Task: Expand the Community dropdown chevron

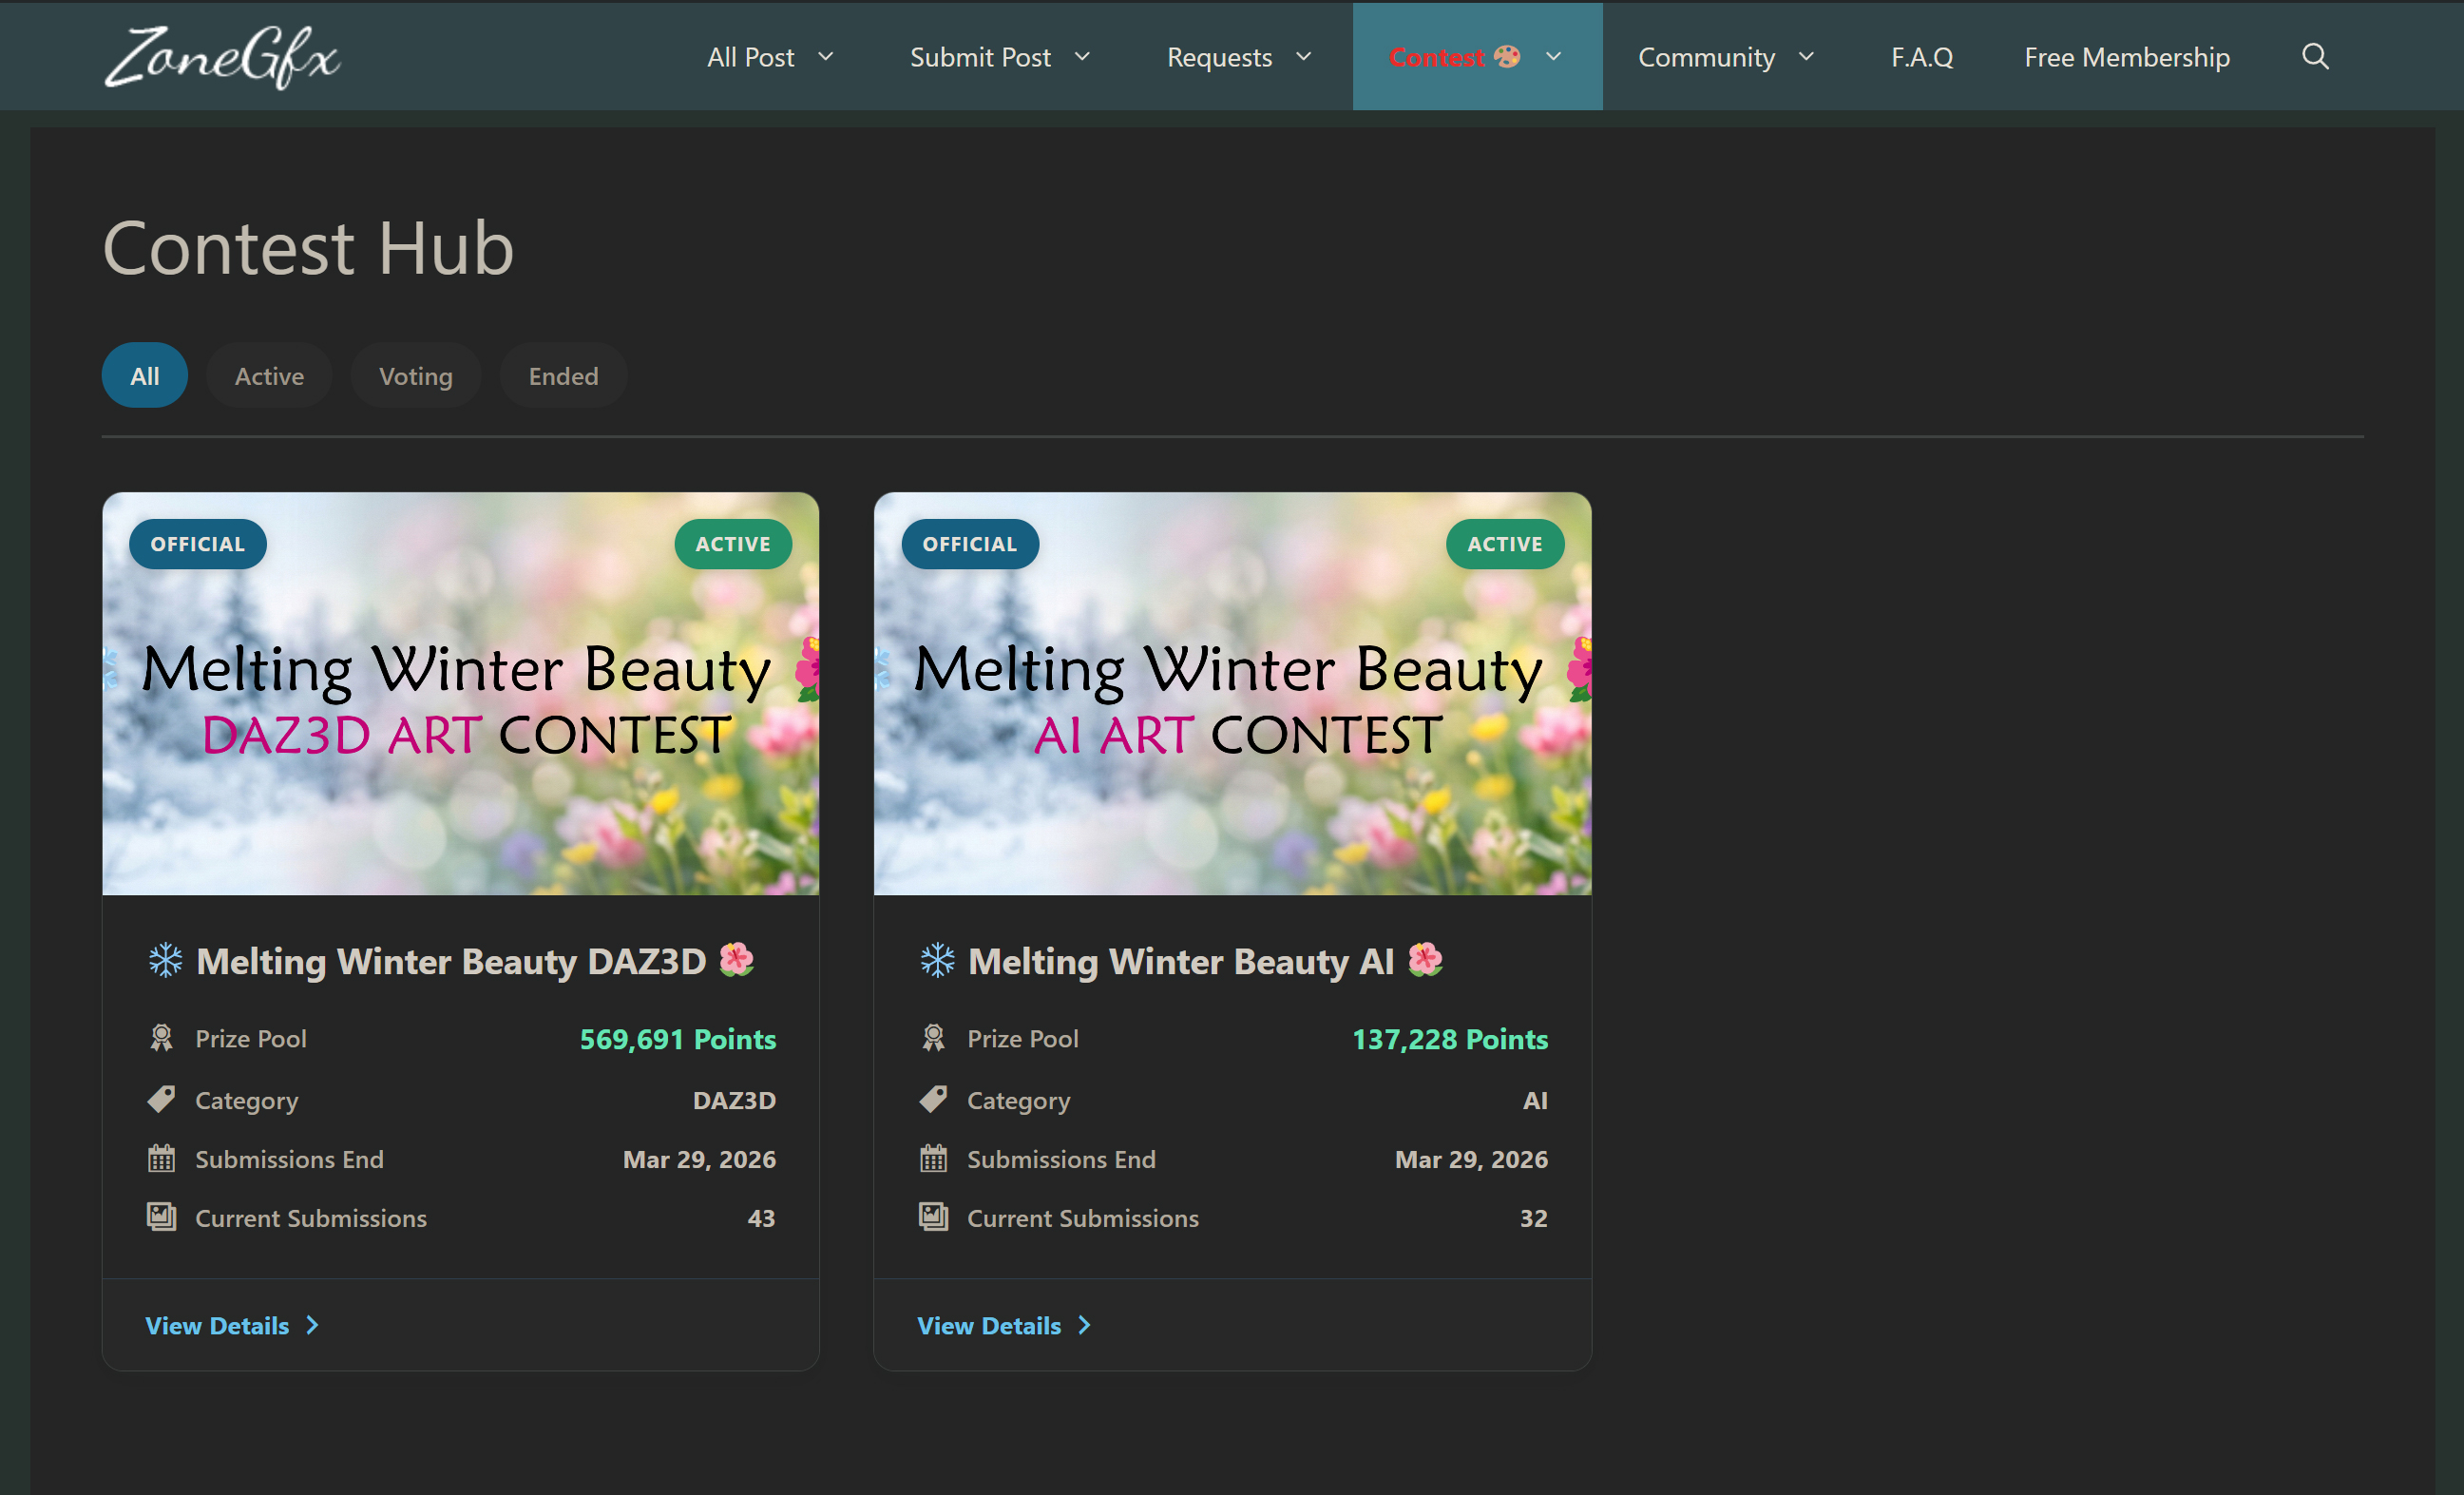Action: 1806,57
